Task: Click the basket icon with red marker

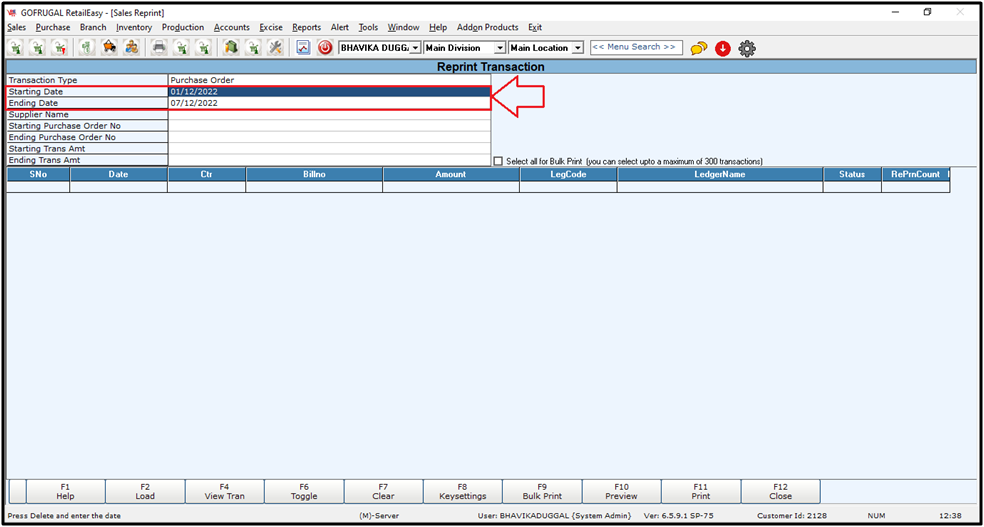Action: (60, 48)
